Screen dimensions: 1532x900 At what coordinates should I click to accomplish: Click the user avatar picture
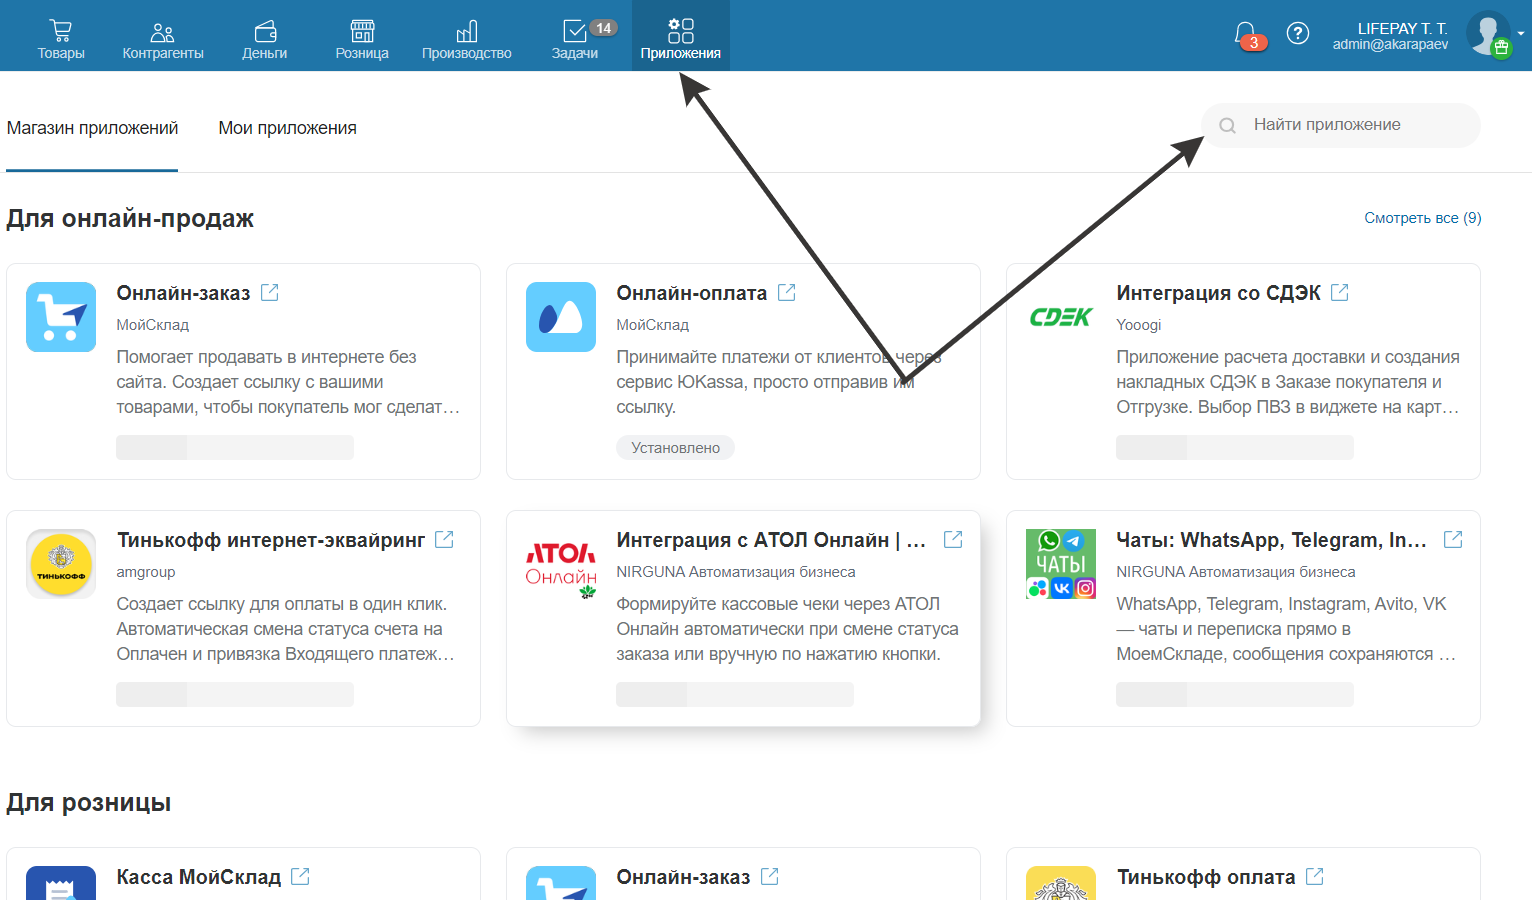pyautogui.click(x=1488, y=34)
